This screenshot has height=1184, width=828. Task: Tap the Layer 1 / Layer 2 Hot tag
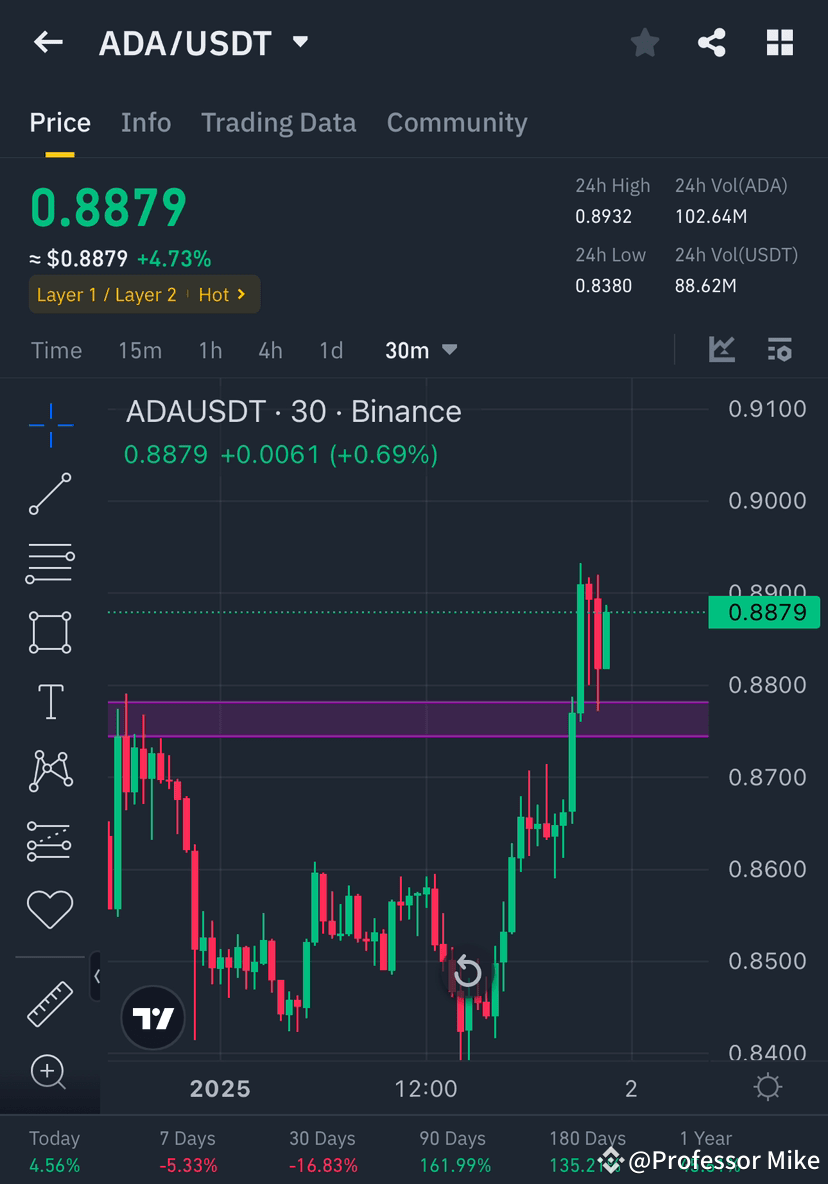click(x=143, y=294)
